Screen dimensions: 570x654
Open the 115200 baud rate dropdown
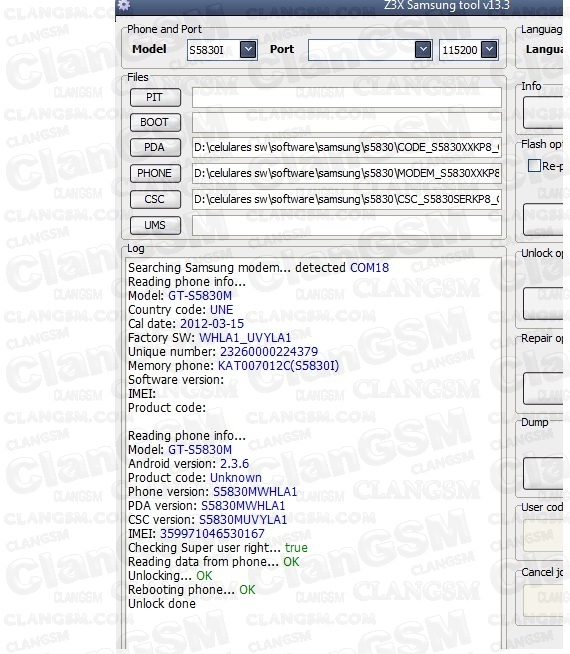[x=489, y=50]
